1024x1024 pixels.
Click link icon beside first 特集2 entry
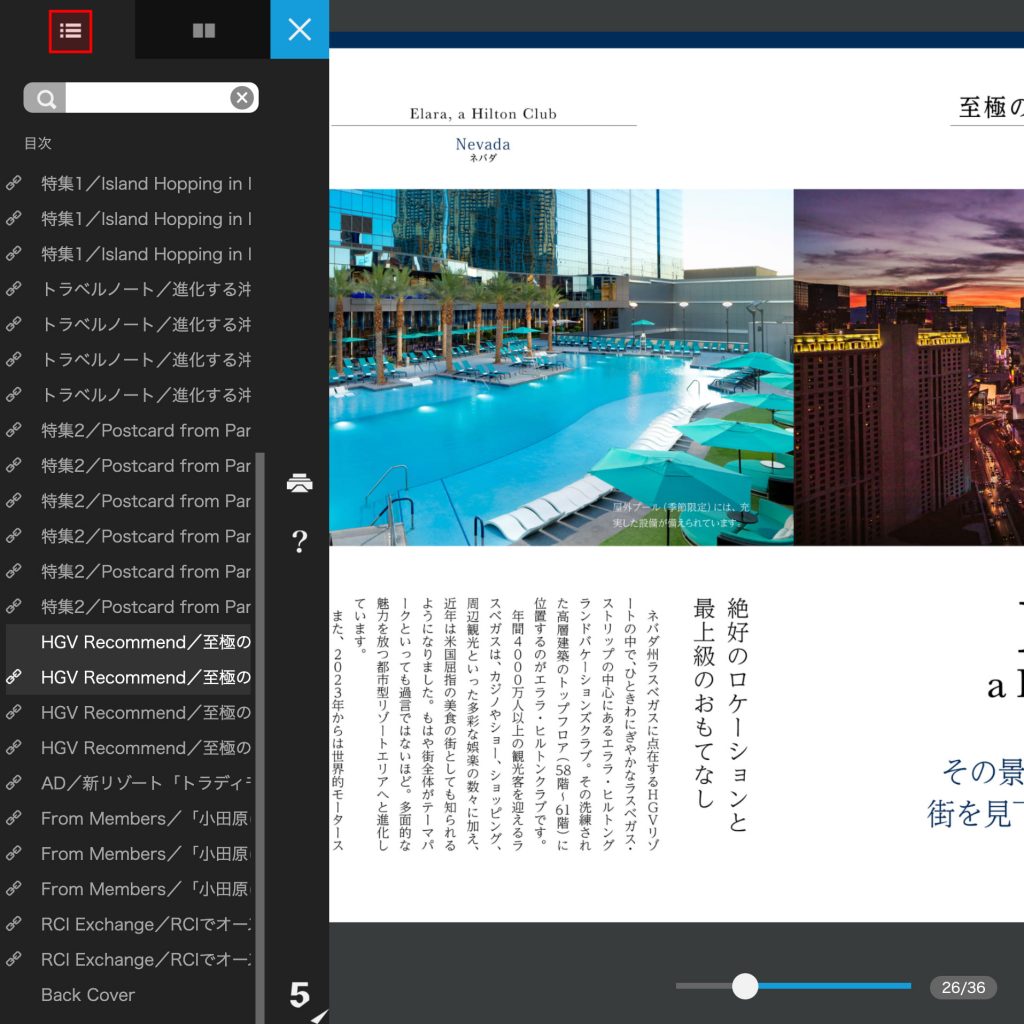(14, 430)
